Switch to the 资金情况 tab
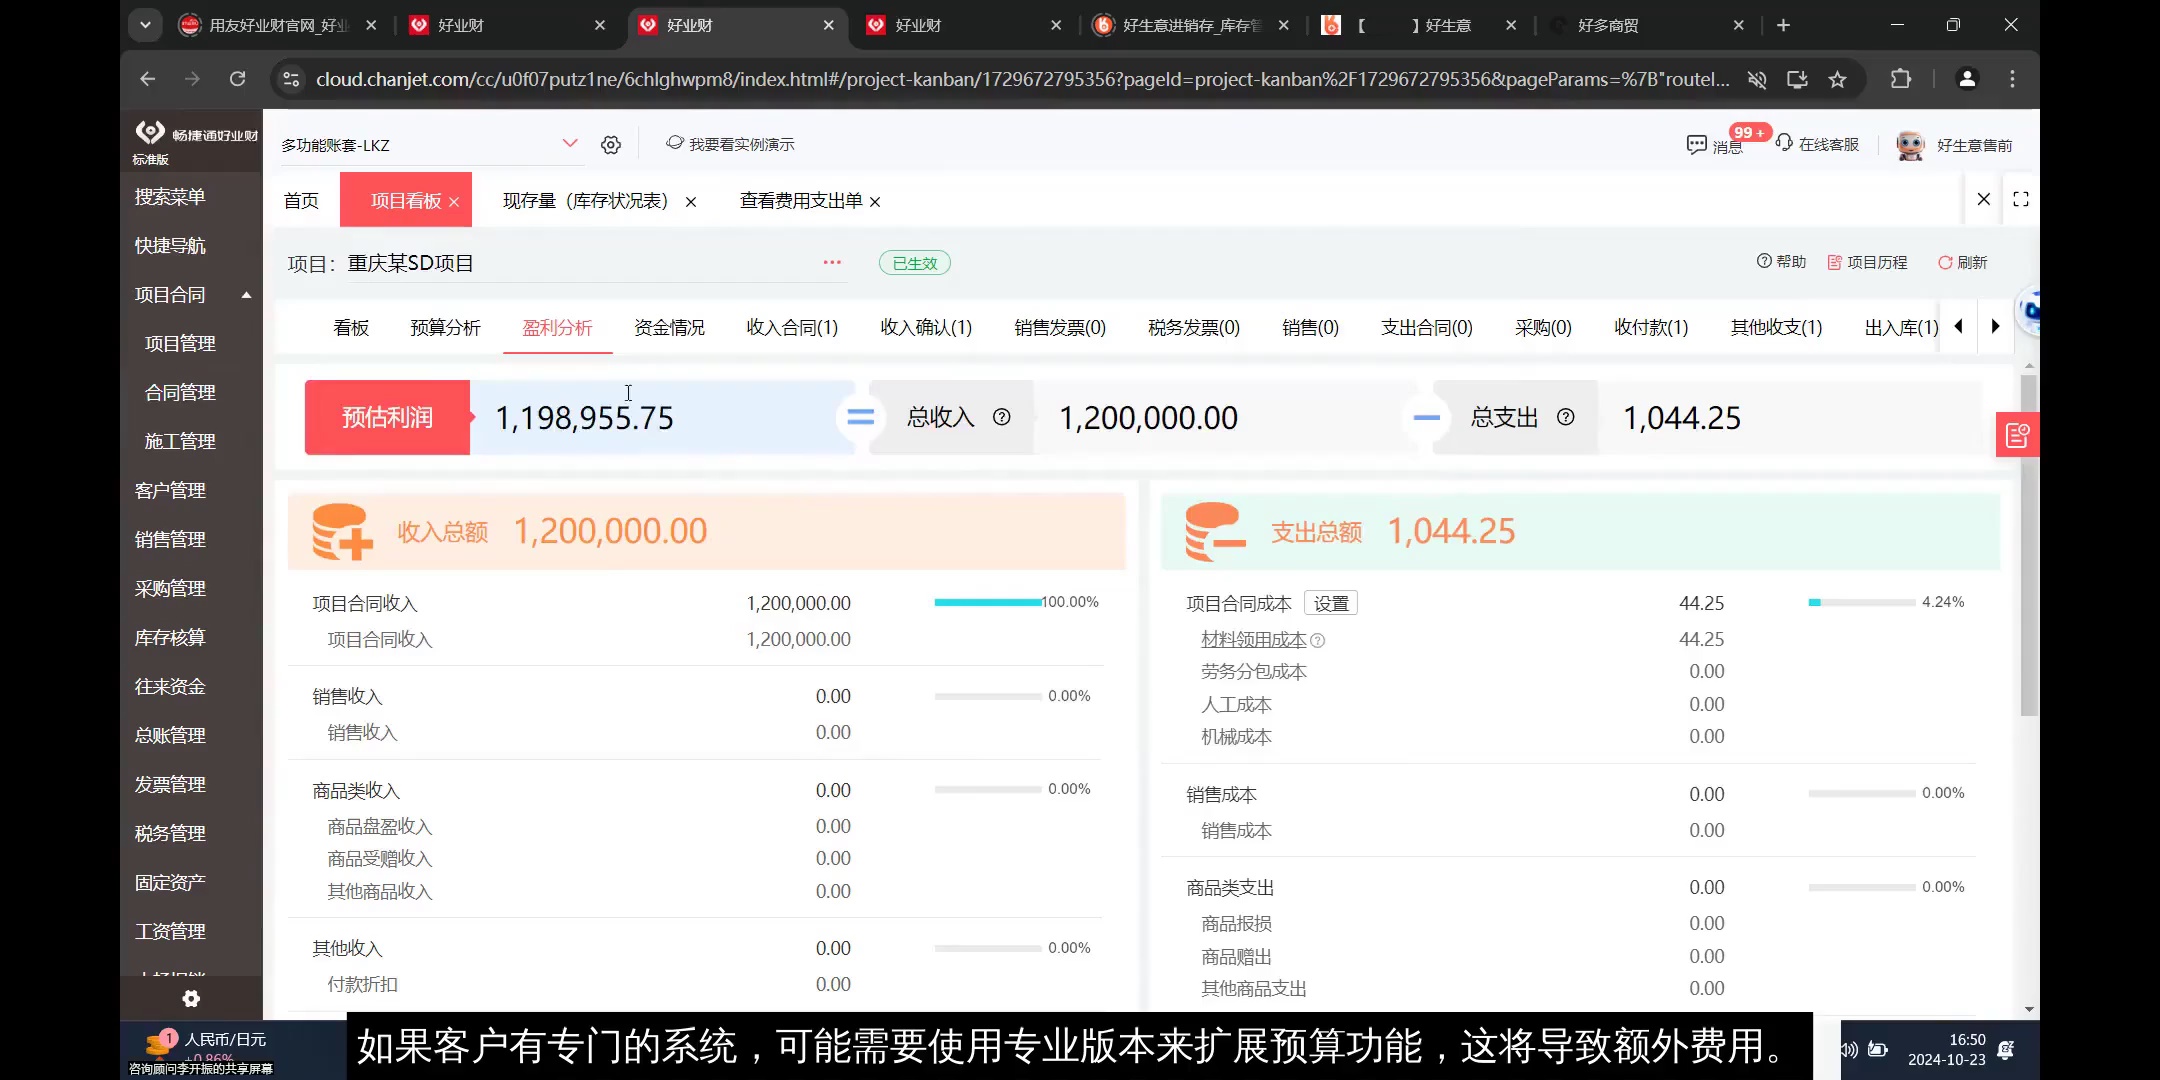The height and width of the screenshot is (1080, 2160). click(x=668, y=327)
